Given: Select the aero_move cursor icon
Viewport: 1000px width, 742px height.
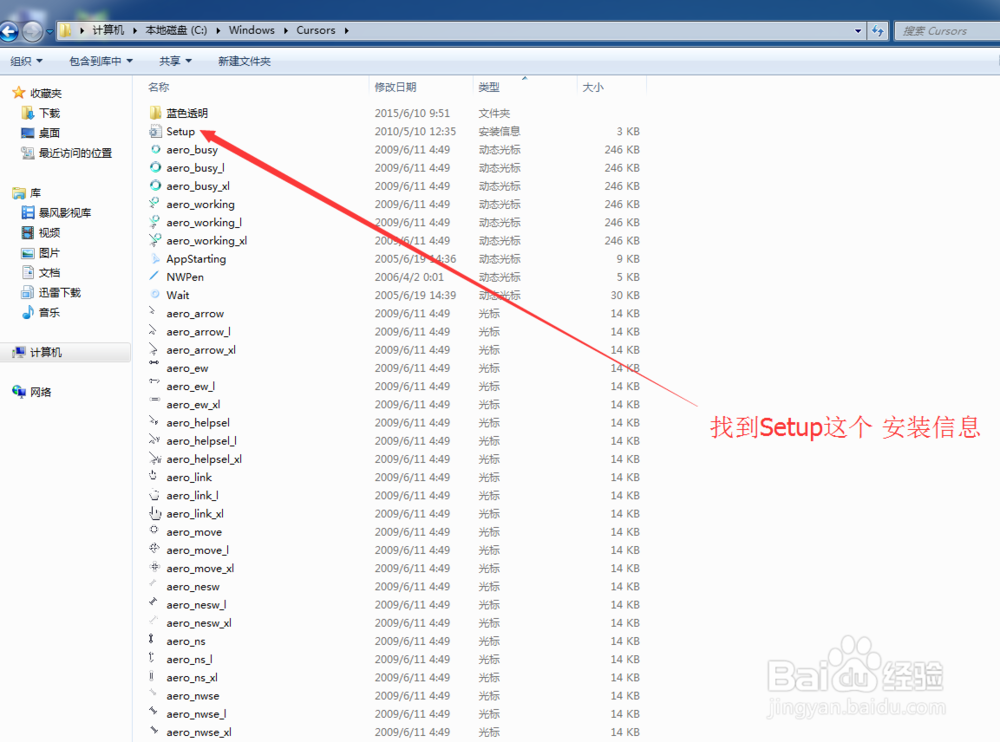Looking at the screenshot, I should [154, 530].
